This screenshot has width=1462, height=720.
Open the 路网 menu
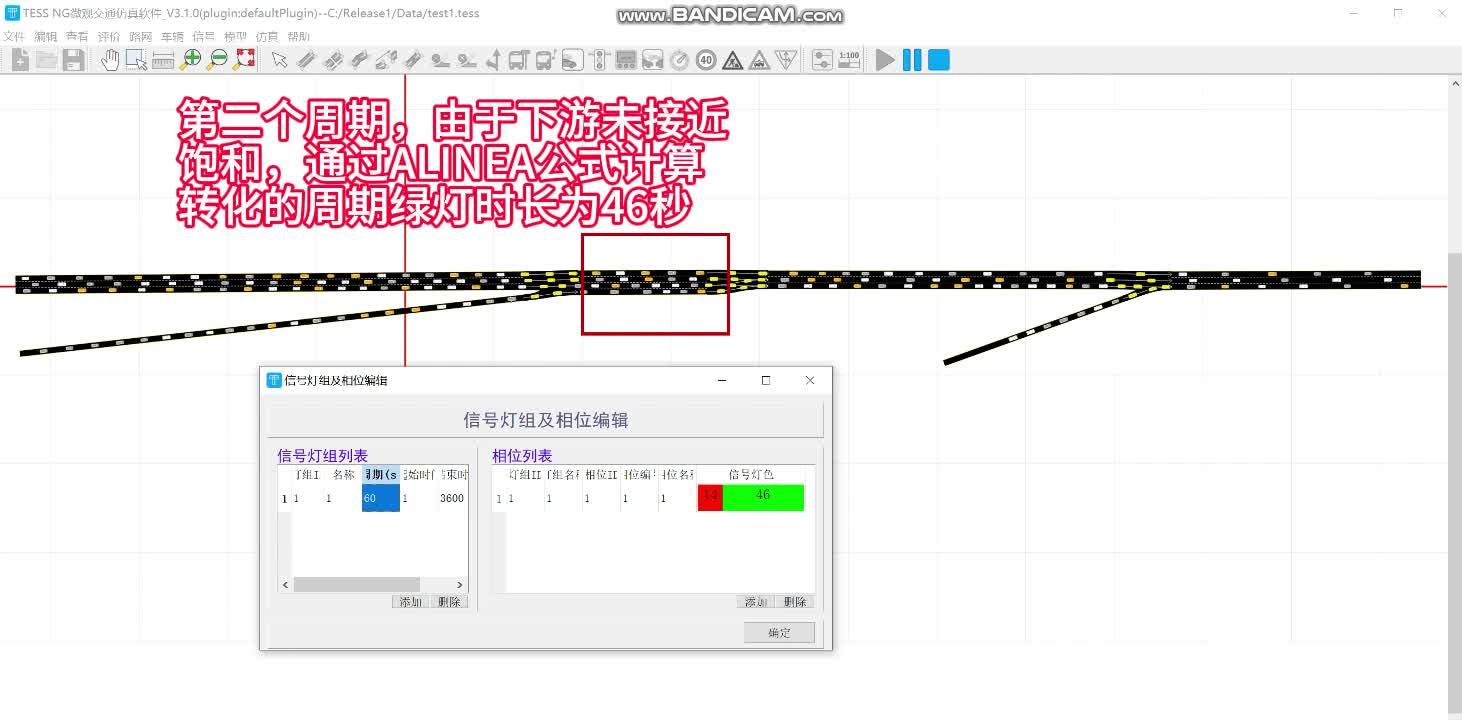coord(140,35)
